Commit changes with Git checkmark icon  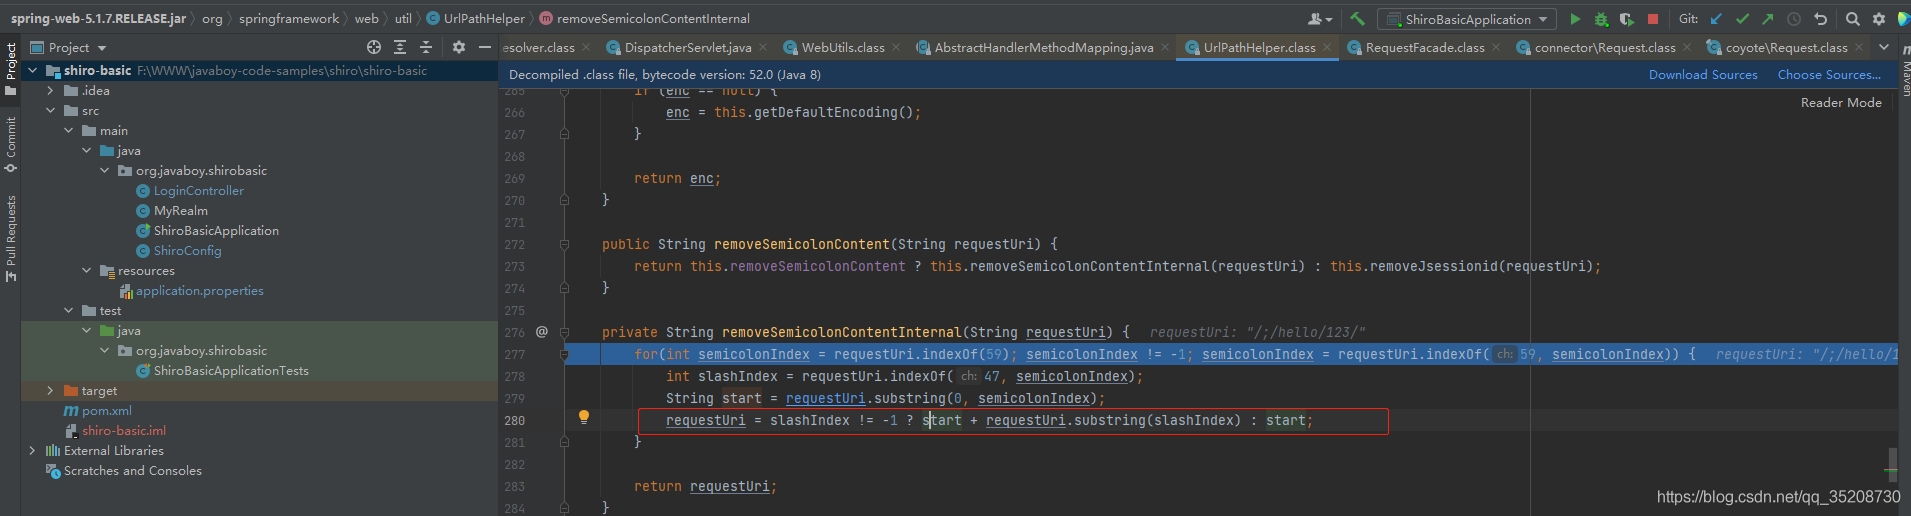(1742, 19)
